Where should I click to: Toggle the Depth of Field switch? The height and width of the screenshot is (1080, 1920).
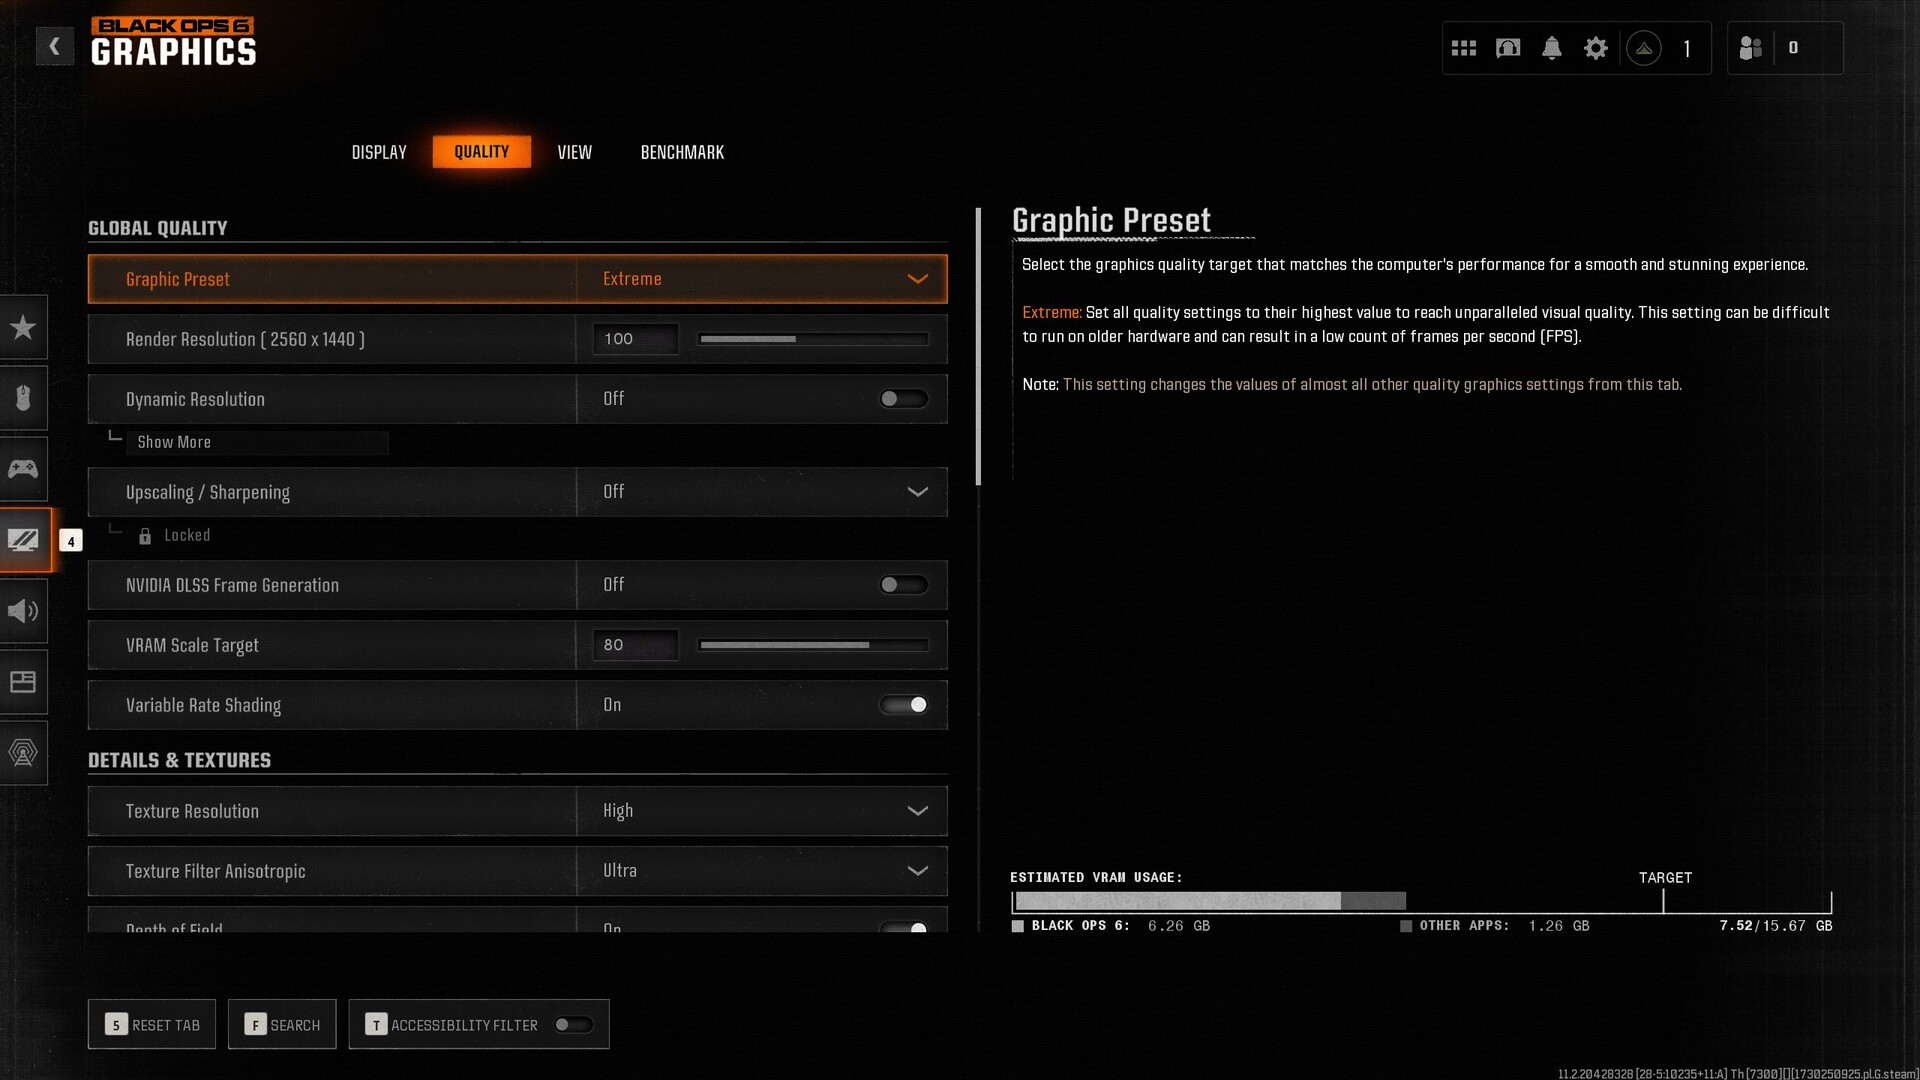[904, 927]
